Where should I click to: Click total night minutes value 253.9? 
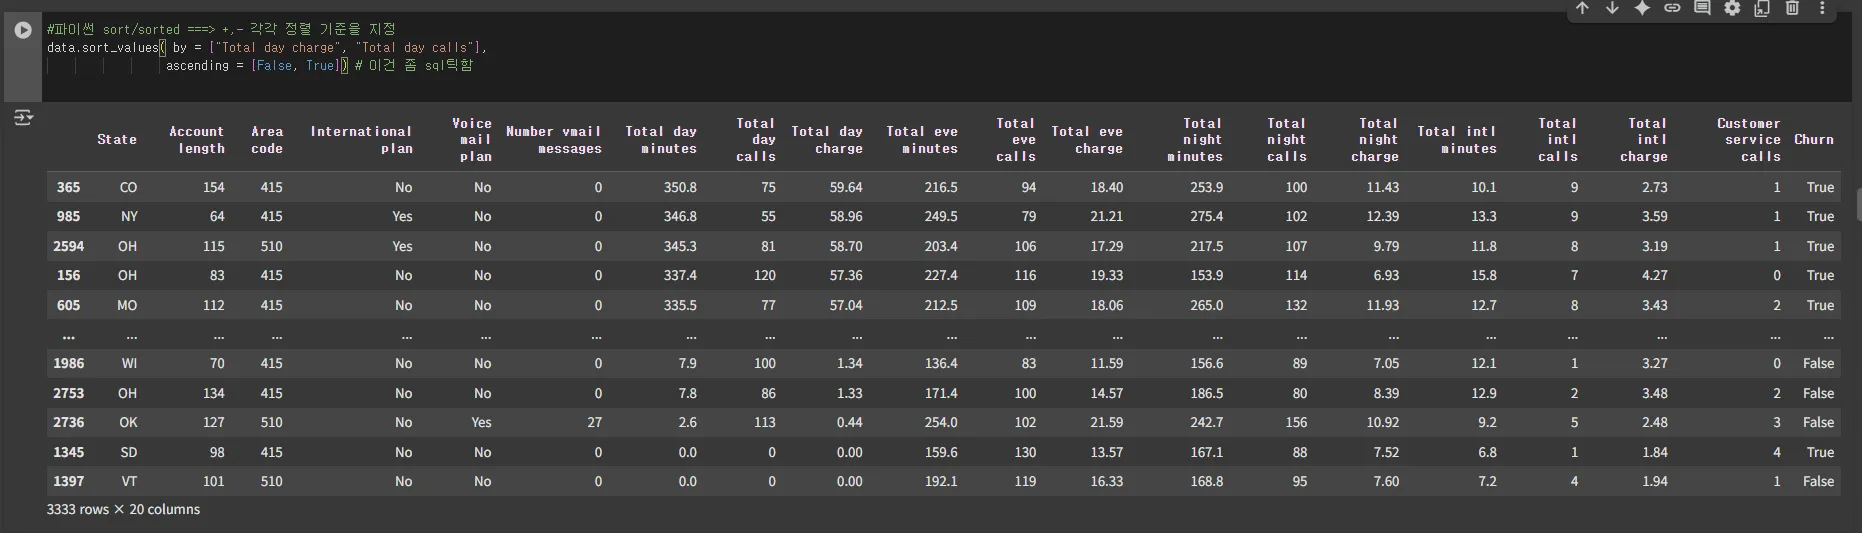(1206, 187)
